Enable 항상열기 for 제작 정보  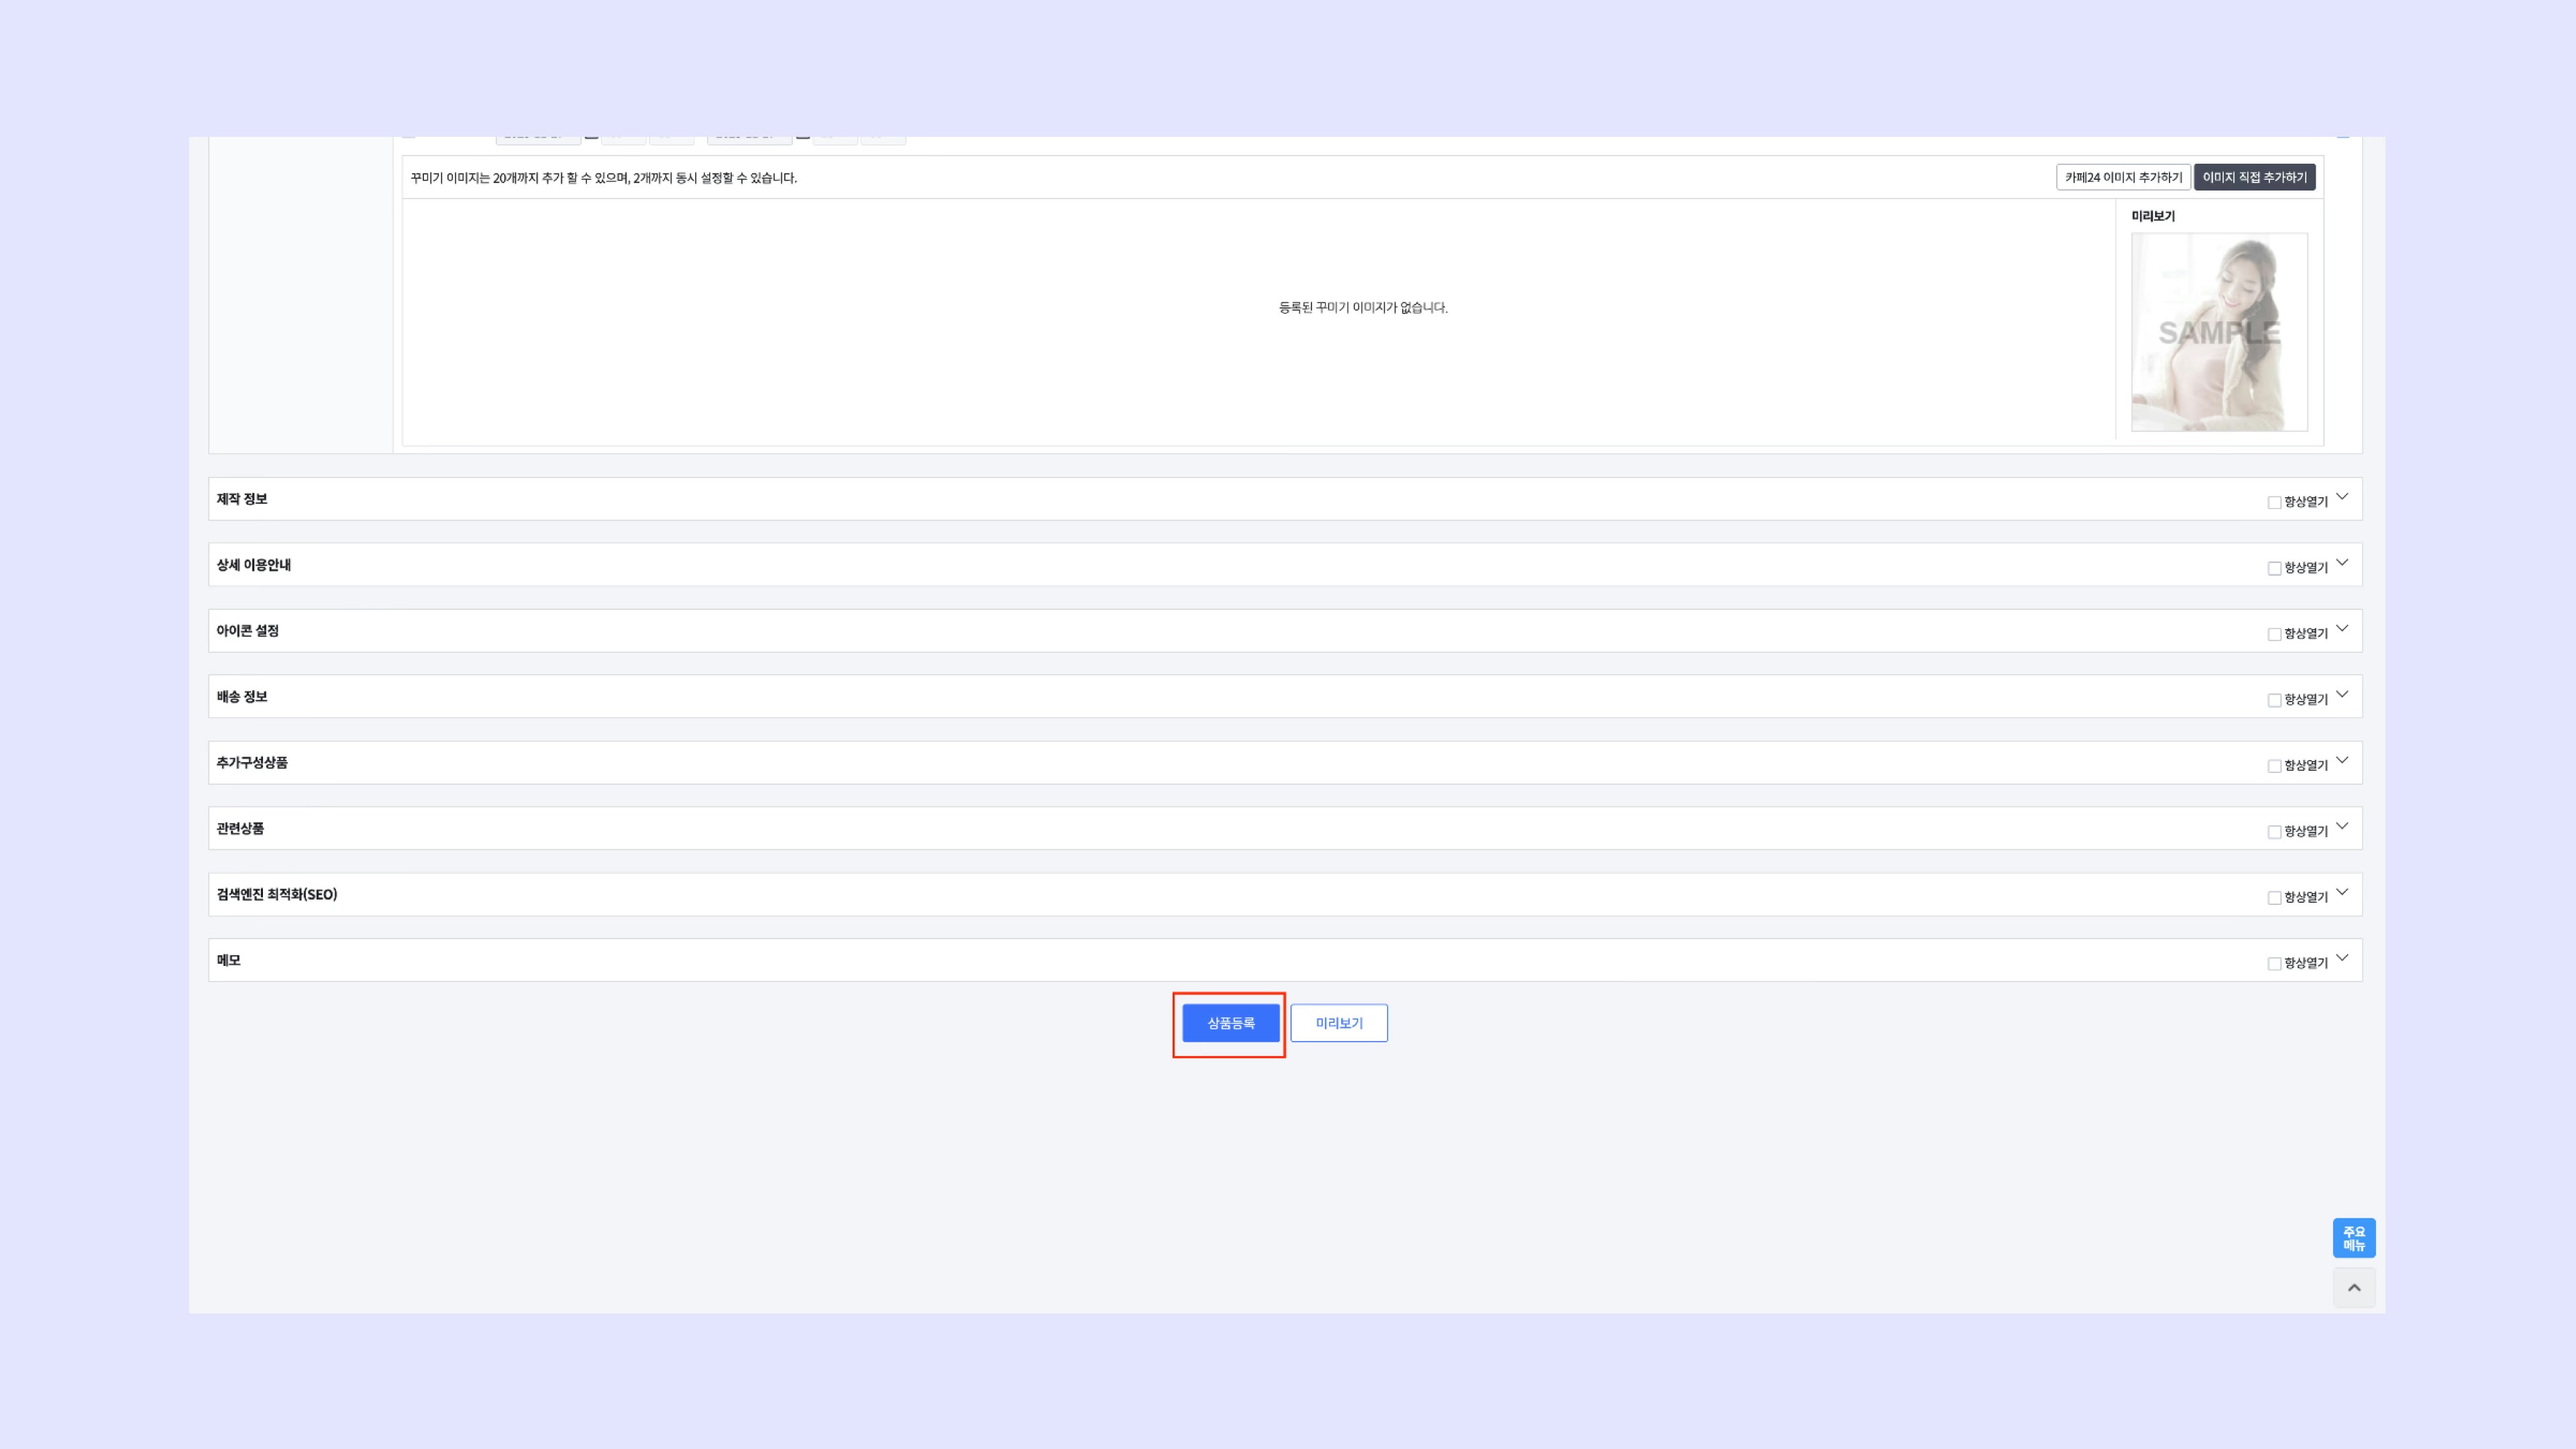[2274, 503]
